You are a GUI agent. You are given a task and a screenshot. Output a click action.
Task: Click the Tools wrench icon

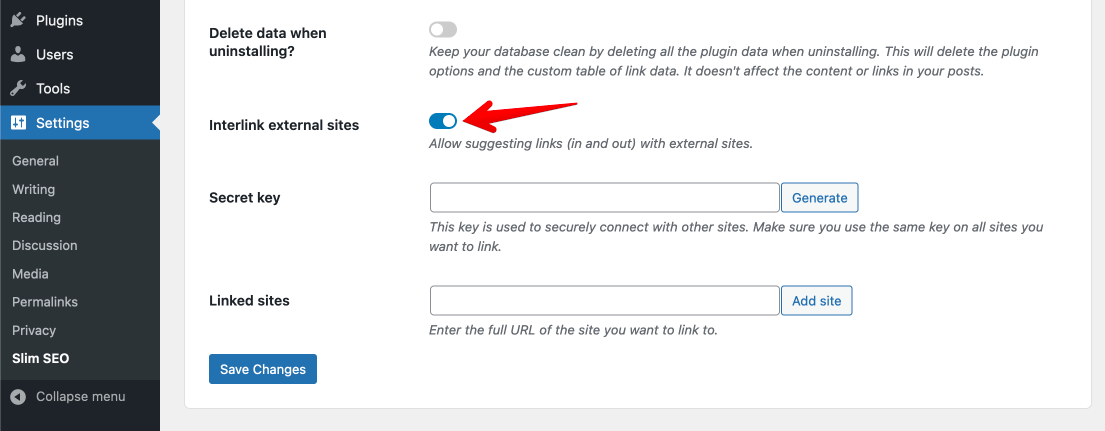point(18,89)
